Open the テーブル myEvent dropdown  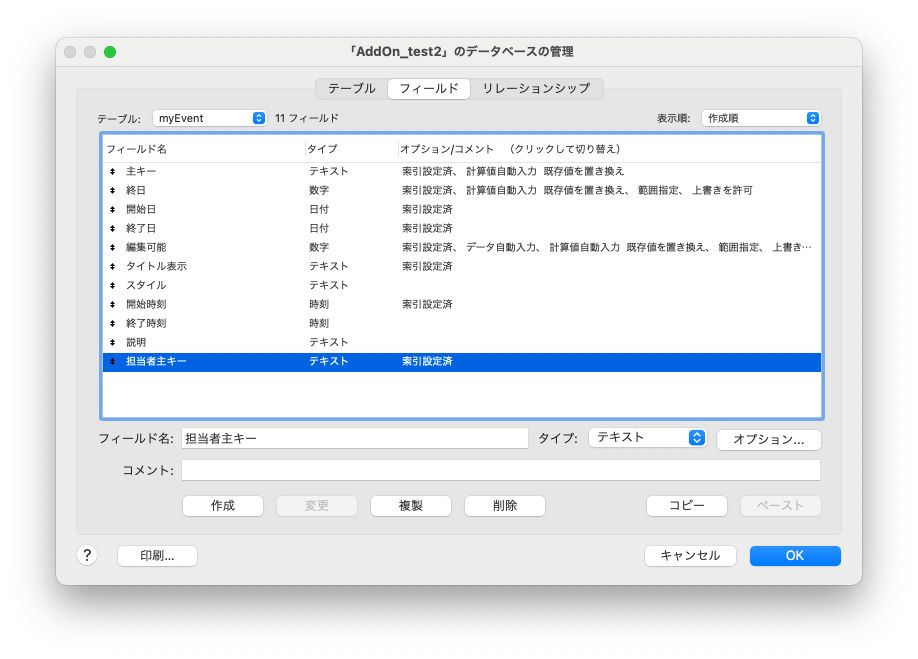[210, 118]
